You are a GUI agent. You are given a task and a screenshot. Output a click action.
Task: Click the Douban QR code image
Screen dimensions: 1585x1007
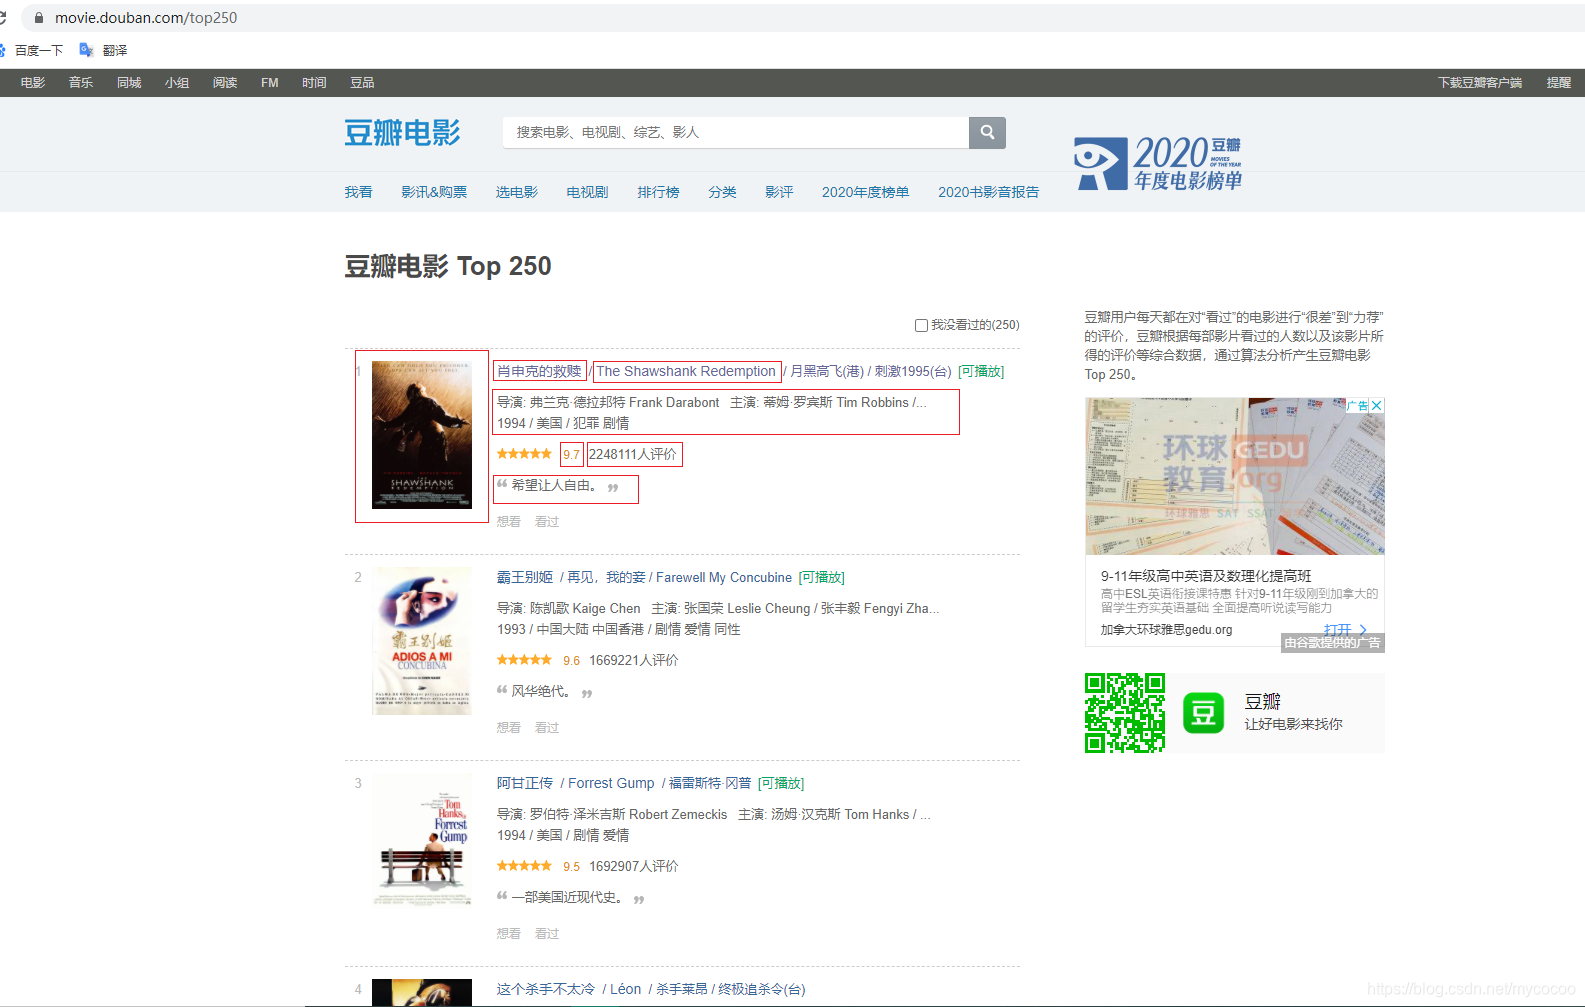(1125, 713)
